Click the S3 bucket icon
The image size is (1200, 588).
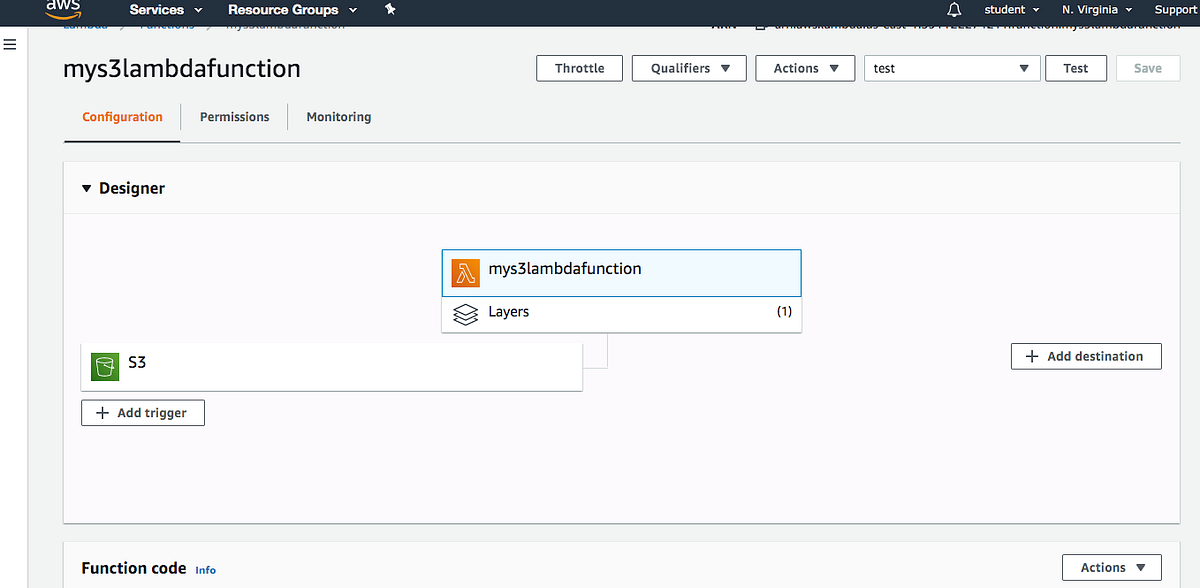click(104, 366)
